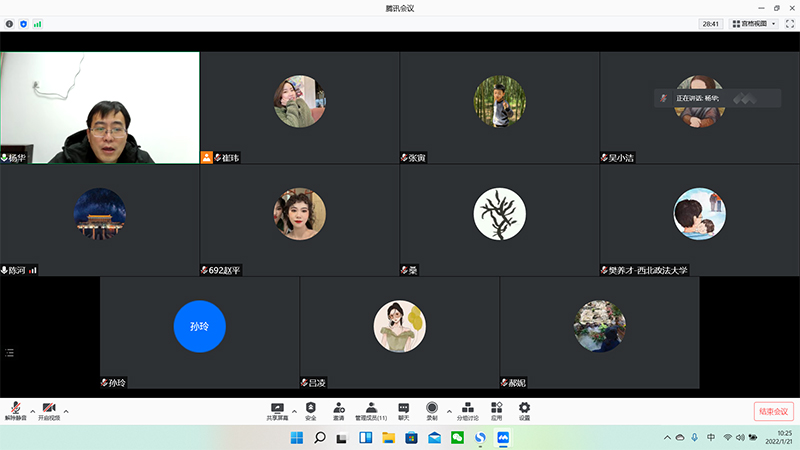Open the 应用 apps icon
This screenshot has height=450, width=800.
[x=496, y=408]
